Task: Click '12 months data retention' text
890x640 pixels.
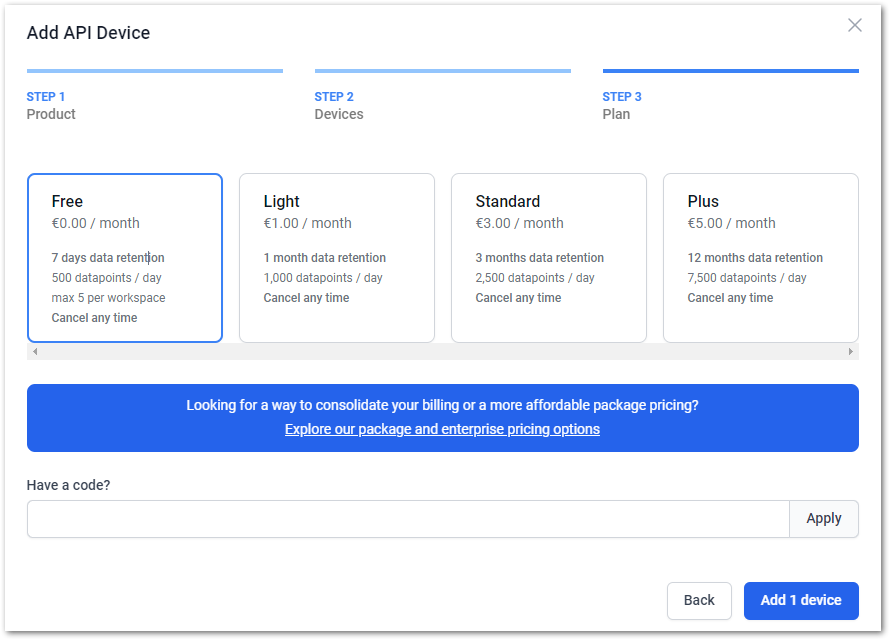Action: [x=755, y=258]
